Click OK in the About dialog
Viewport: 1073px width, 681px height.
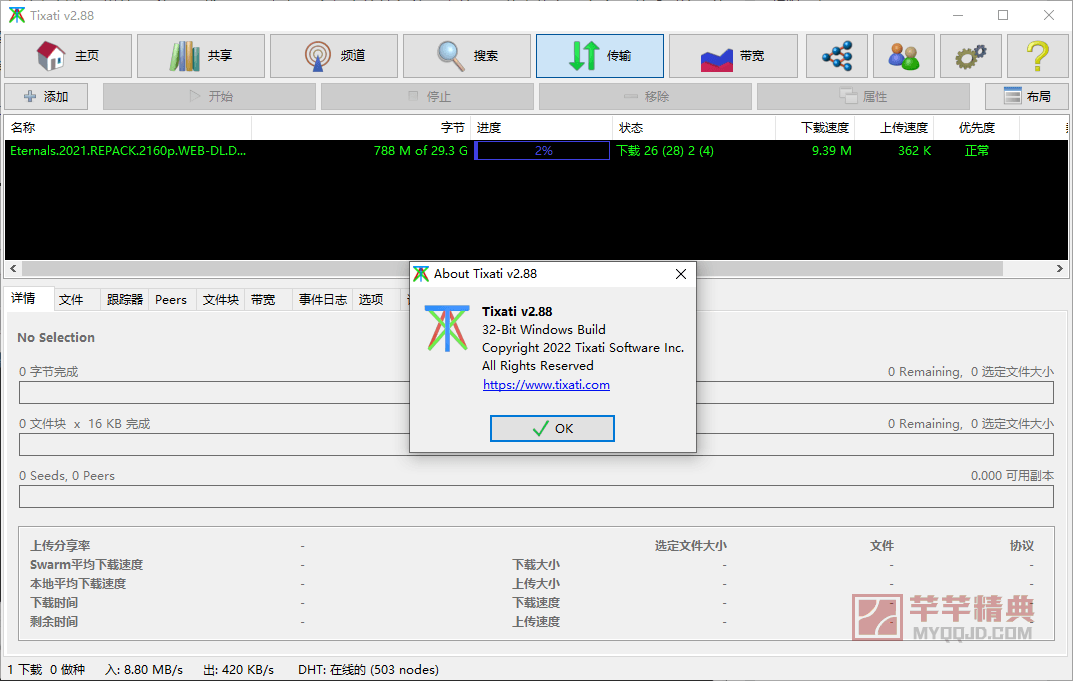coord(552,428)
